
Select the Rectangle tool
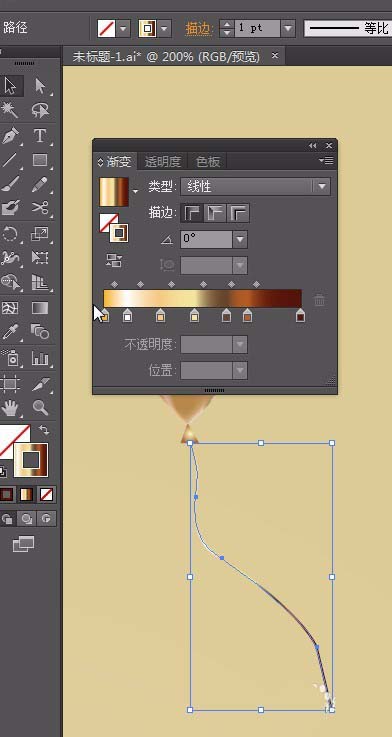coord(40,160)
